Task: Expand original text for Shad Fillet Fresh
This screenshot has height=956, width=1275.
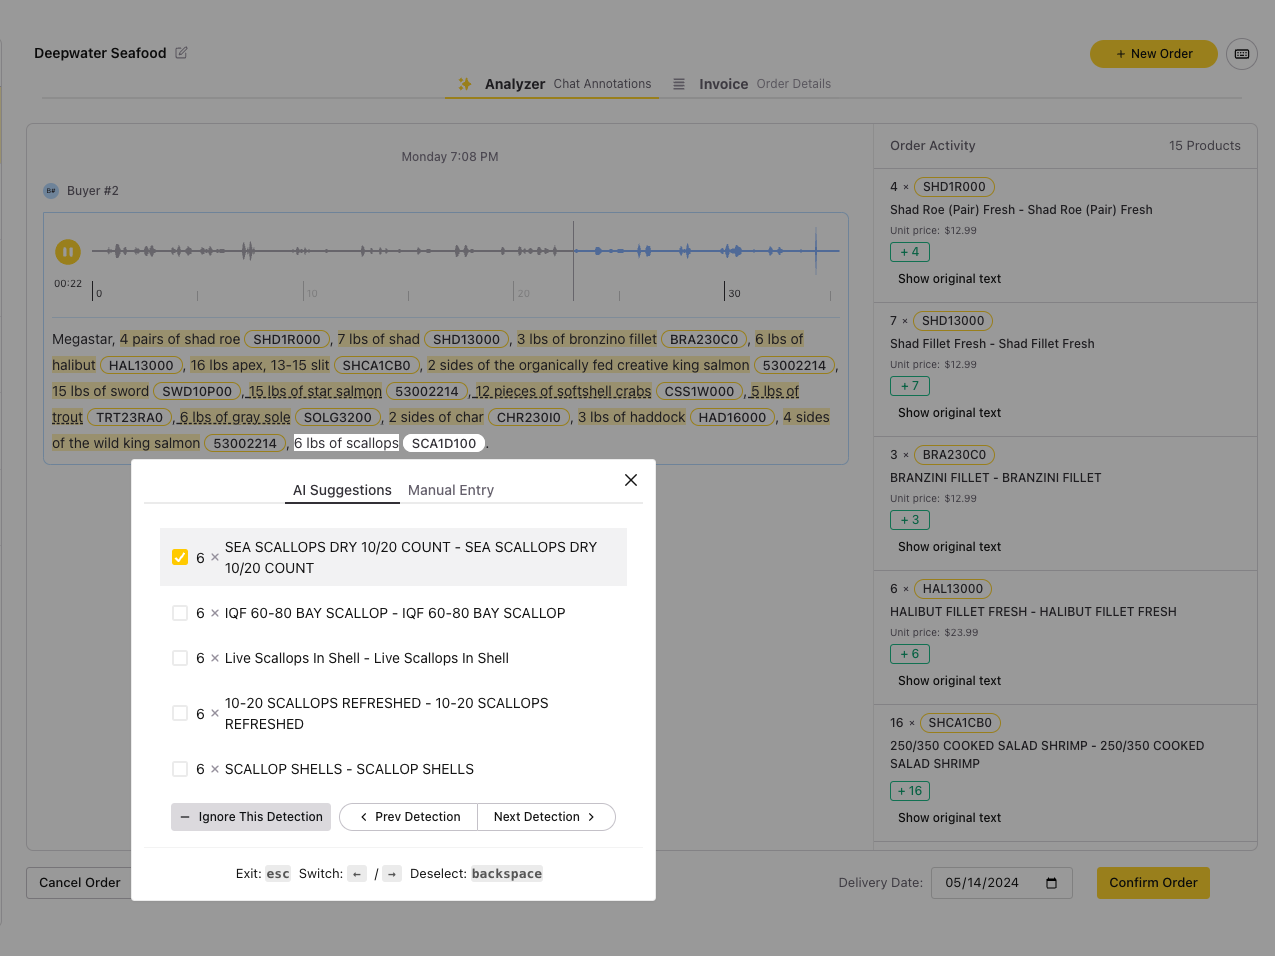Action: click(x=949, y=413)
